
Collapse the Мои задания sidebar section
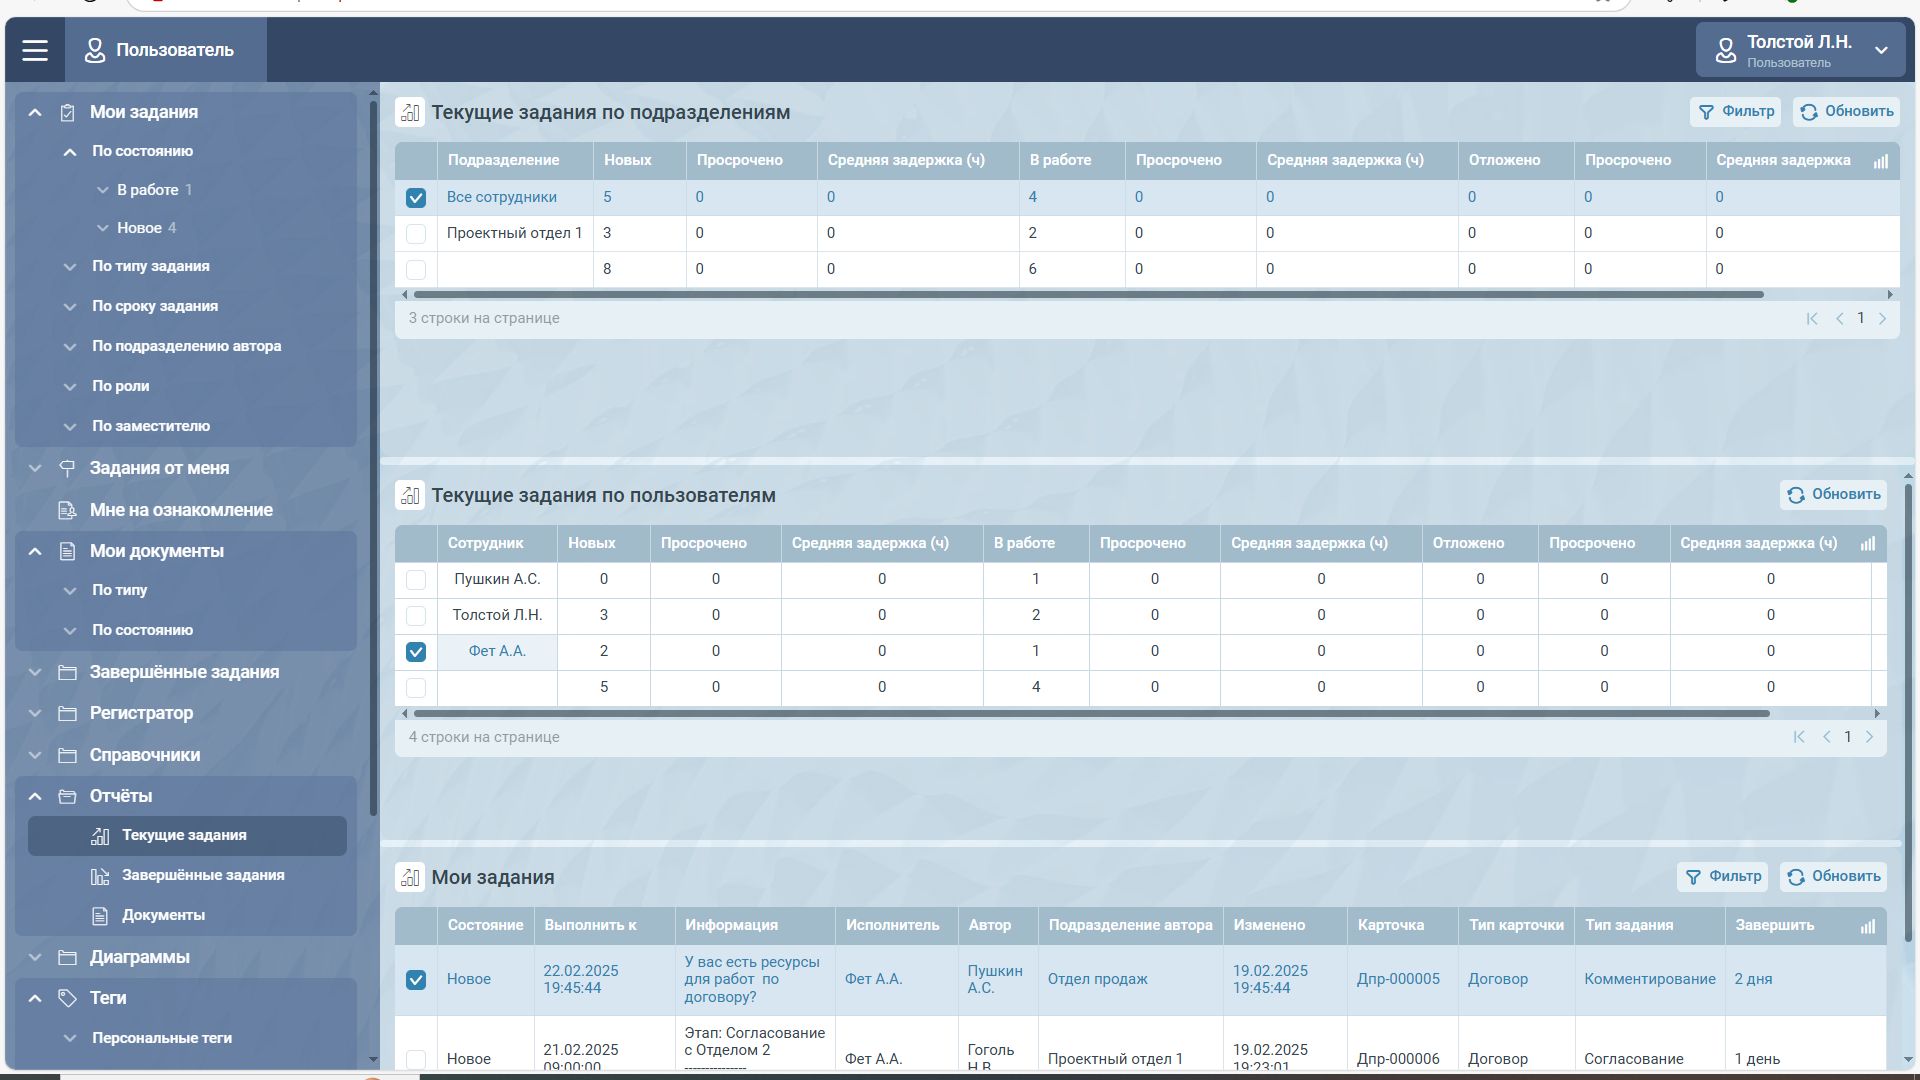click(x=35, y=113)
